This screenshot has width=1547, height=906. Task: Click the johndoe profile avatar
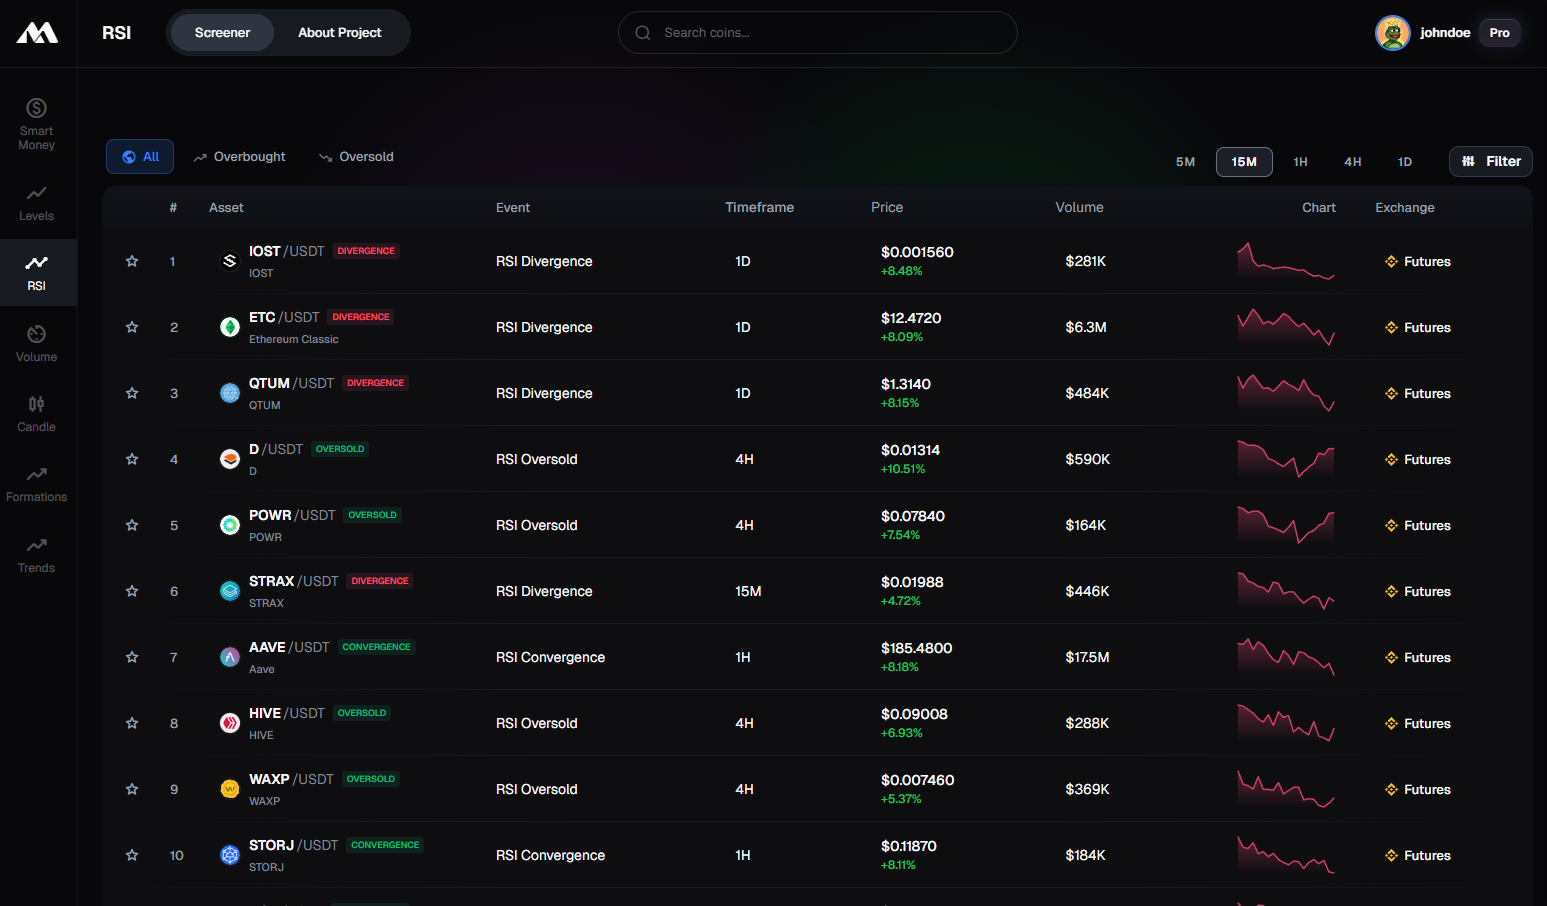pos(1392,33)
